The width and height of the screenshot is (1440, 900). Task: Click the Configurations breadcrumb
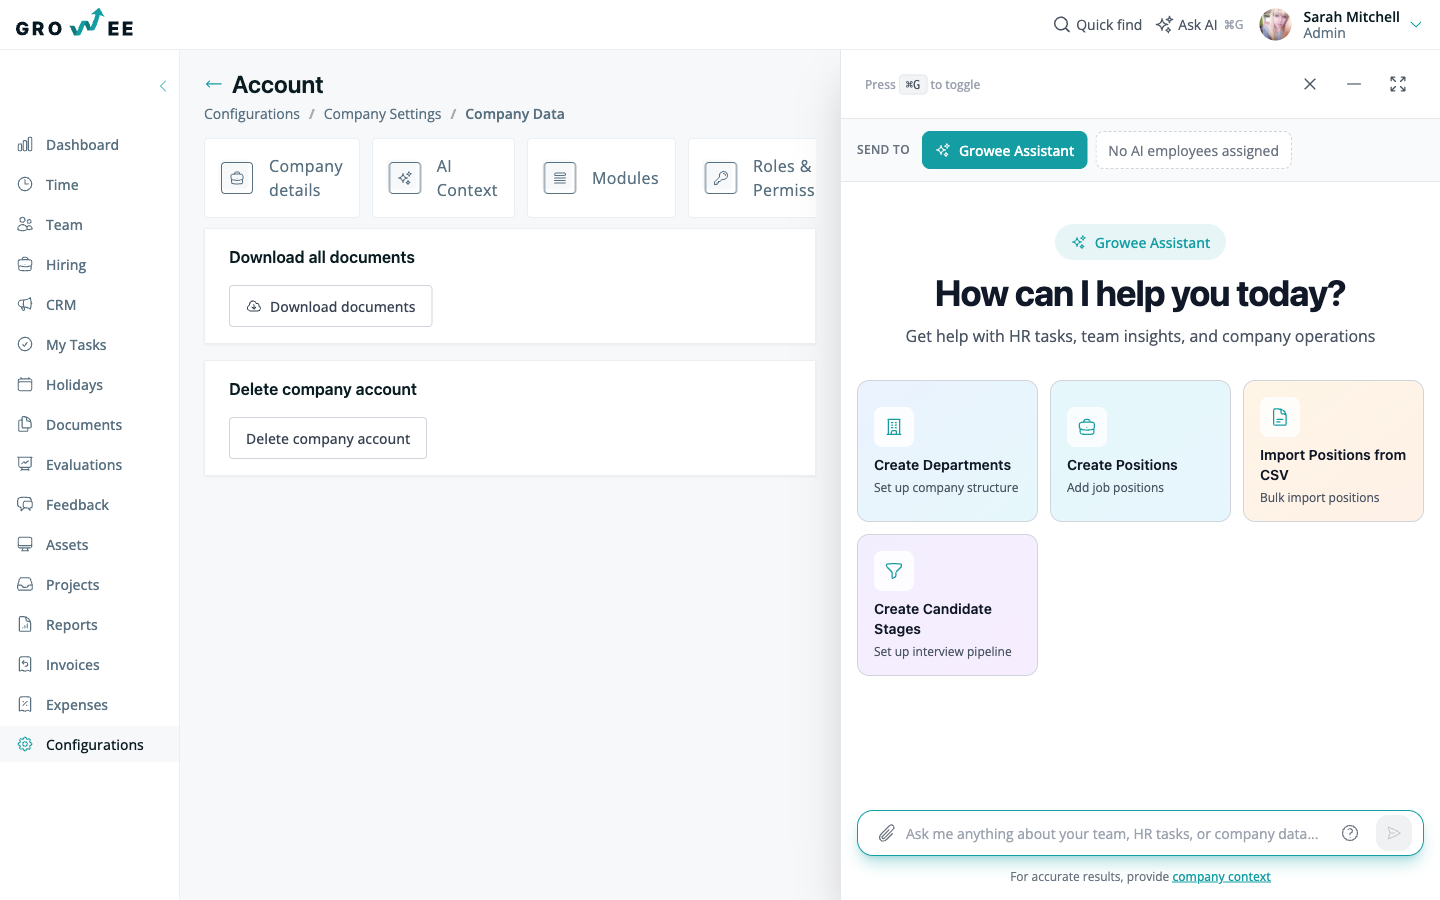252,114
